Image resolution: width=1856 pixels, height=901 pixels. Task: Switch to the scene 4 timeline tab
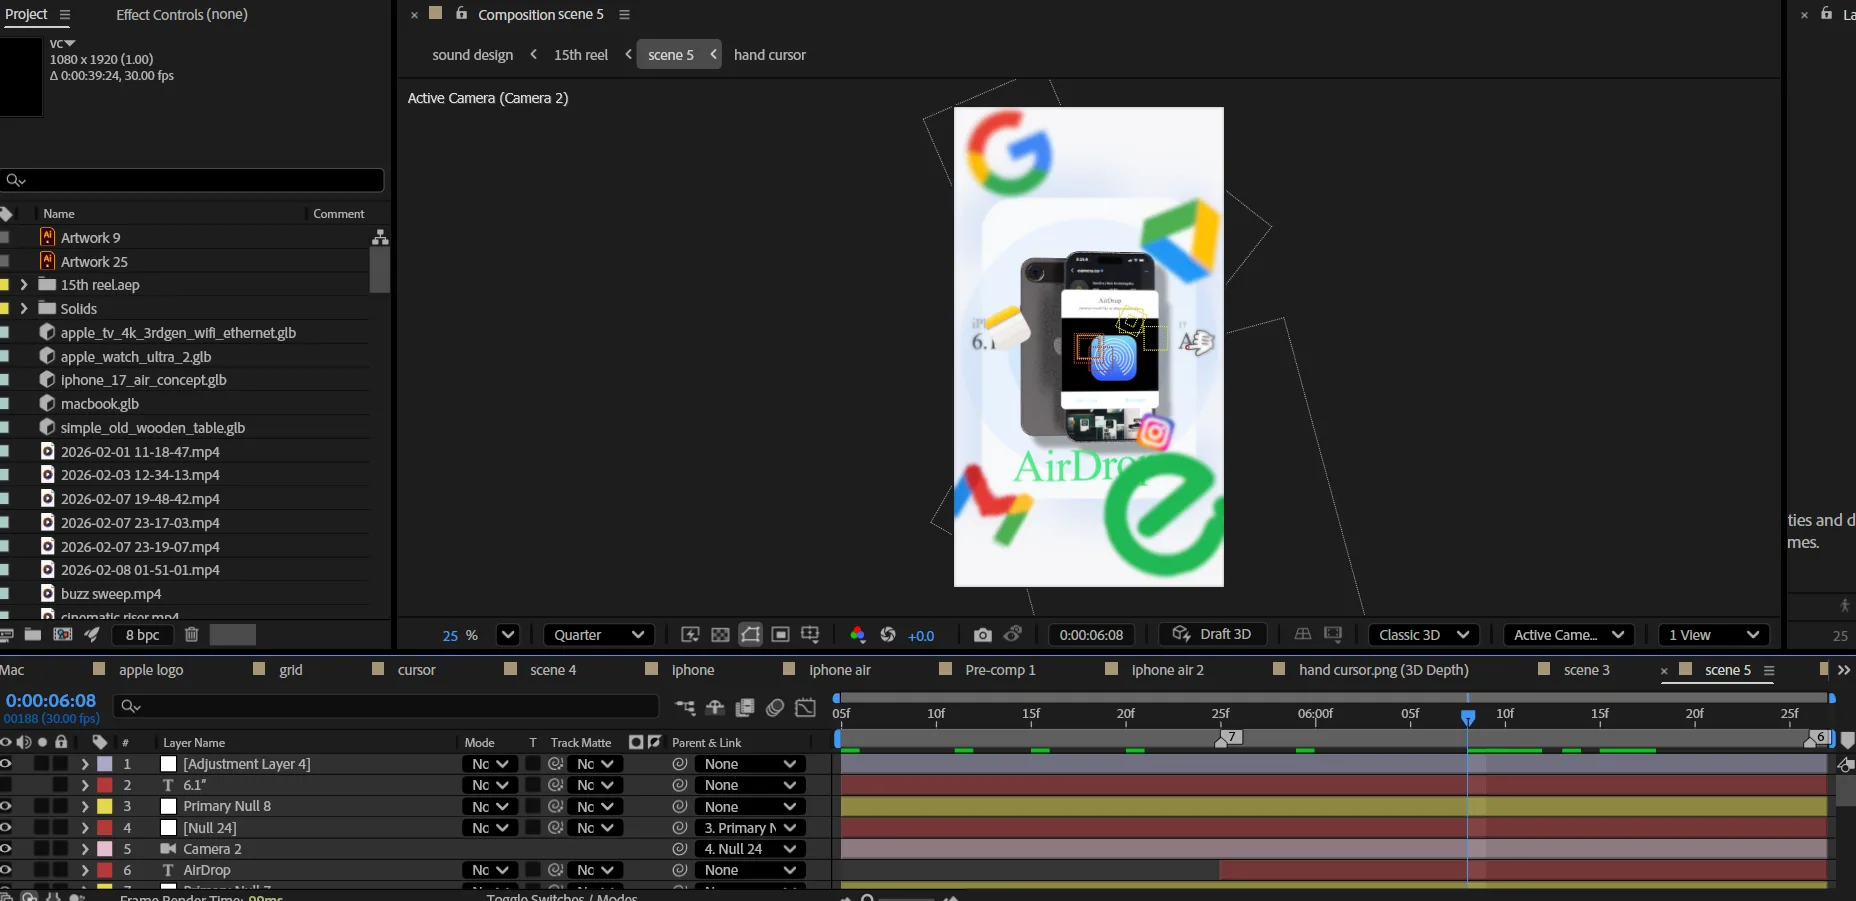[x=552, y=670]
